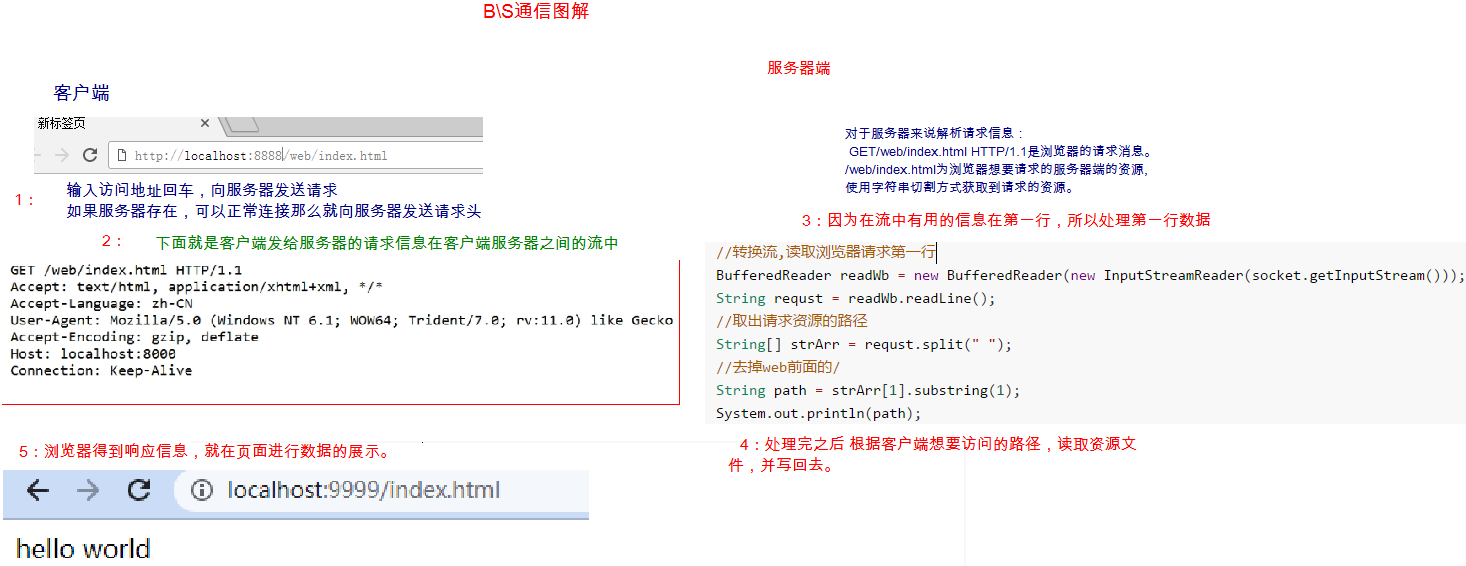Click the localhost:9999/index.html address bar
The image size is (1466, 566).
(381, 491)
